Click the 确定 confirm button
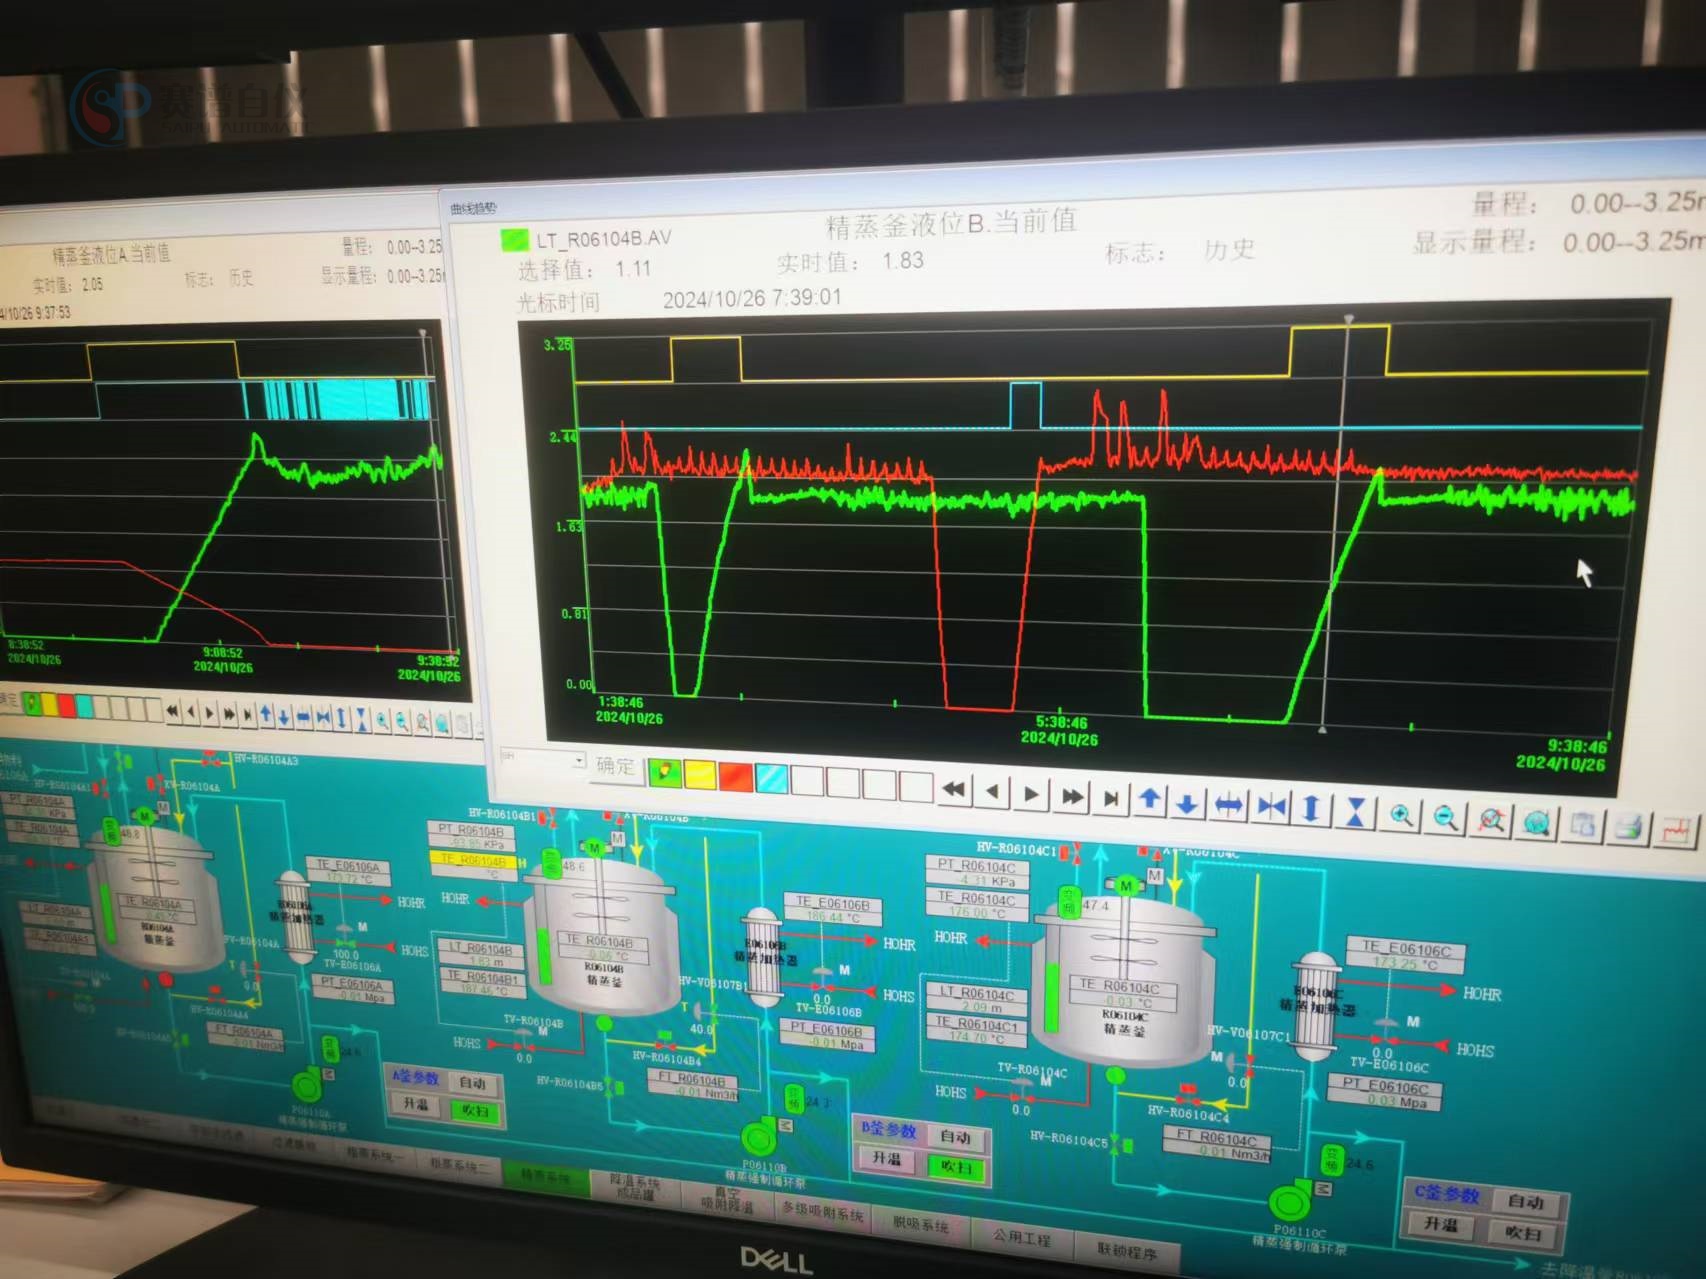Image resolution: width=1706 pixels, height=1279 pixels. coord(615,766)
